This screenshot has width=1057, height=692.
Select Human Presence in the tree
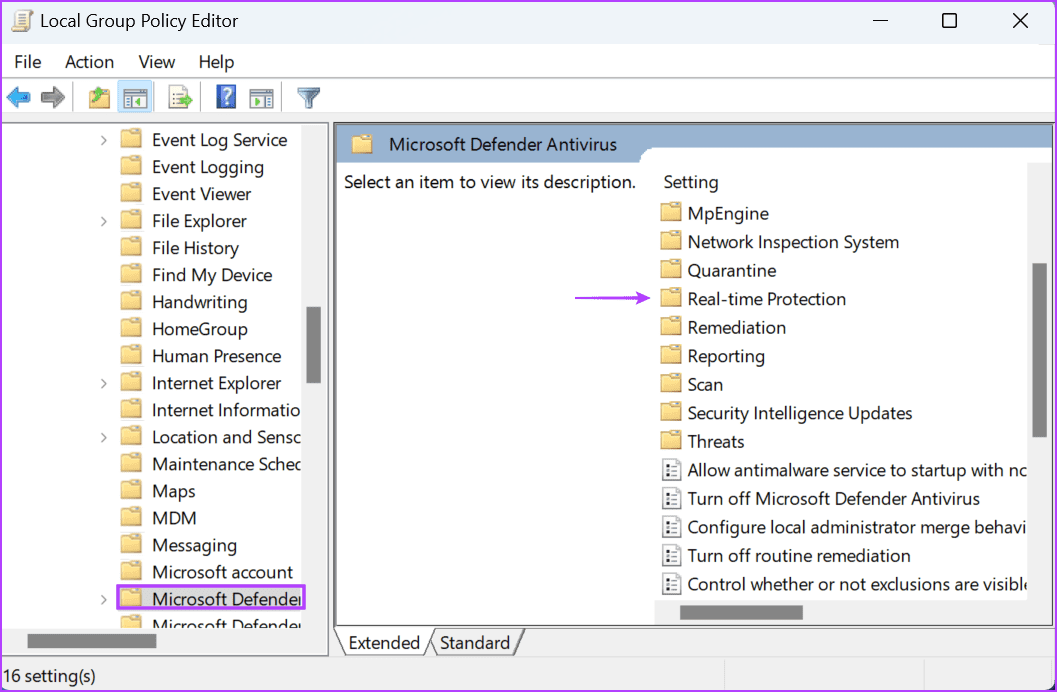coord(216,356)
